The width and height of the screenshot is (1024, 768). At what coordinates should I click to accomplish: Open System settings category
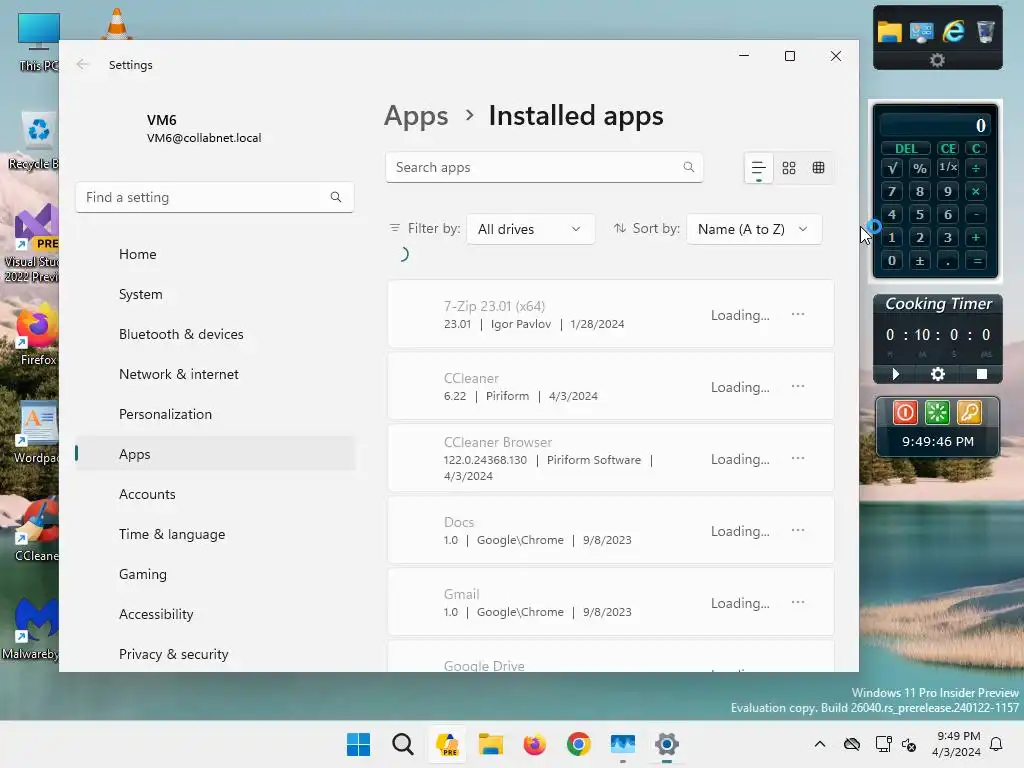216,294
